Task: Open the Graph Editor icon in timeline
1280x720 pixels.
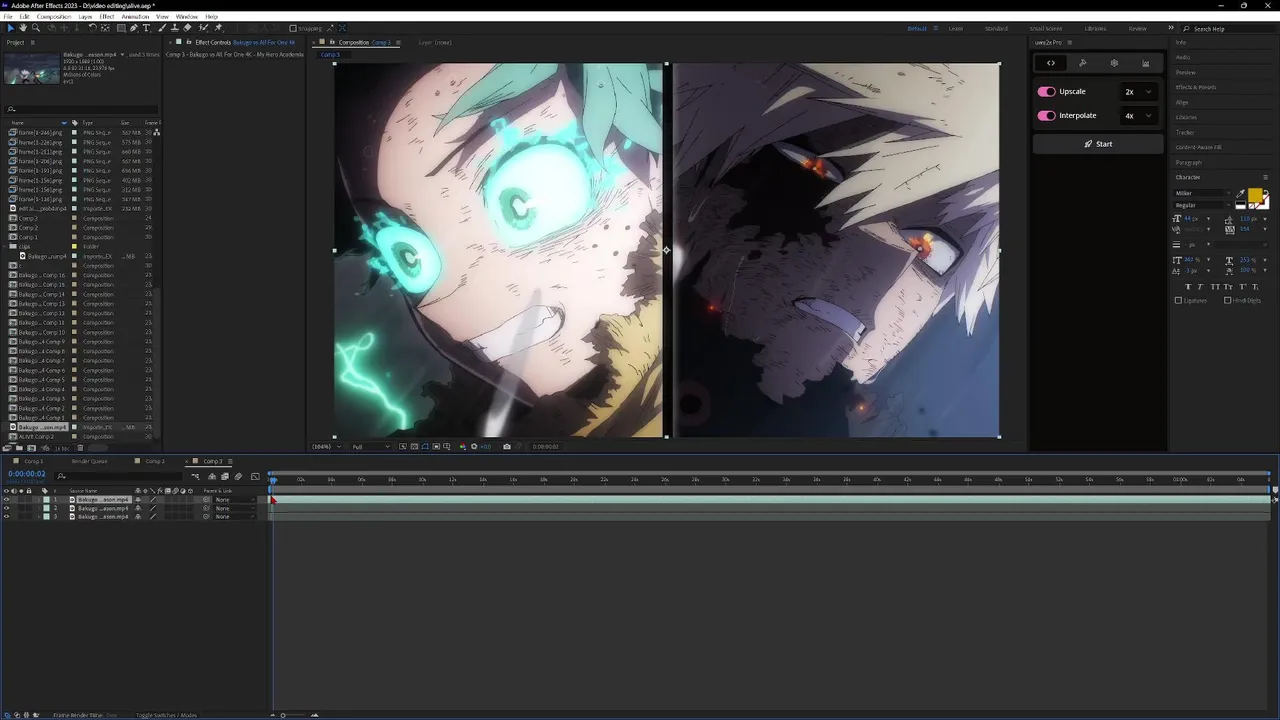Action: click(x=255, y=477)
